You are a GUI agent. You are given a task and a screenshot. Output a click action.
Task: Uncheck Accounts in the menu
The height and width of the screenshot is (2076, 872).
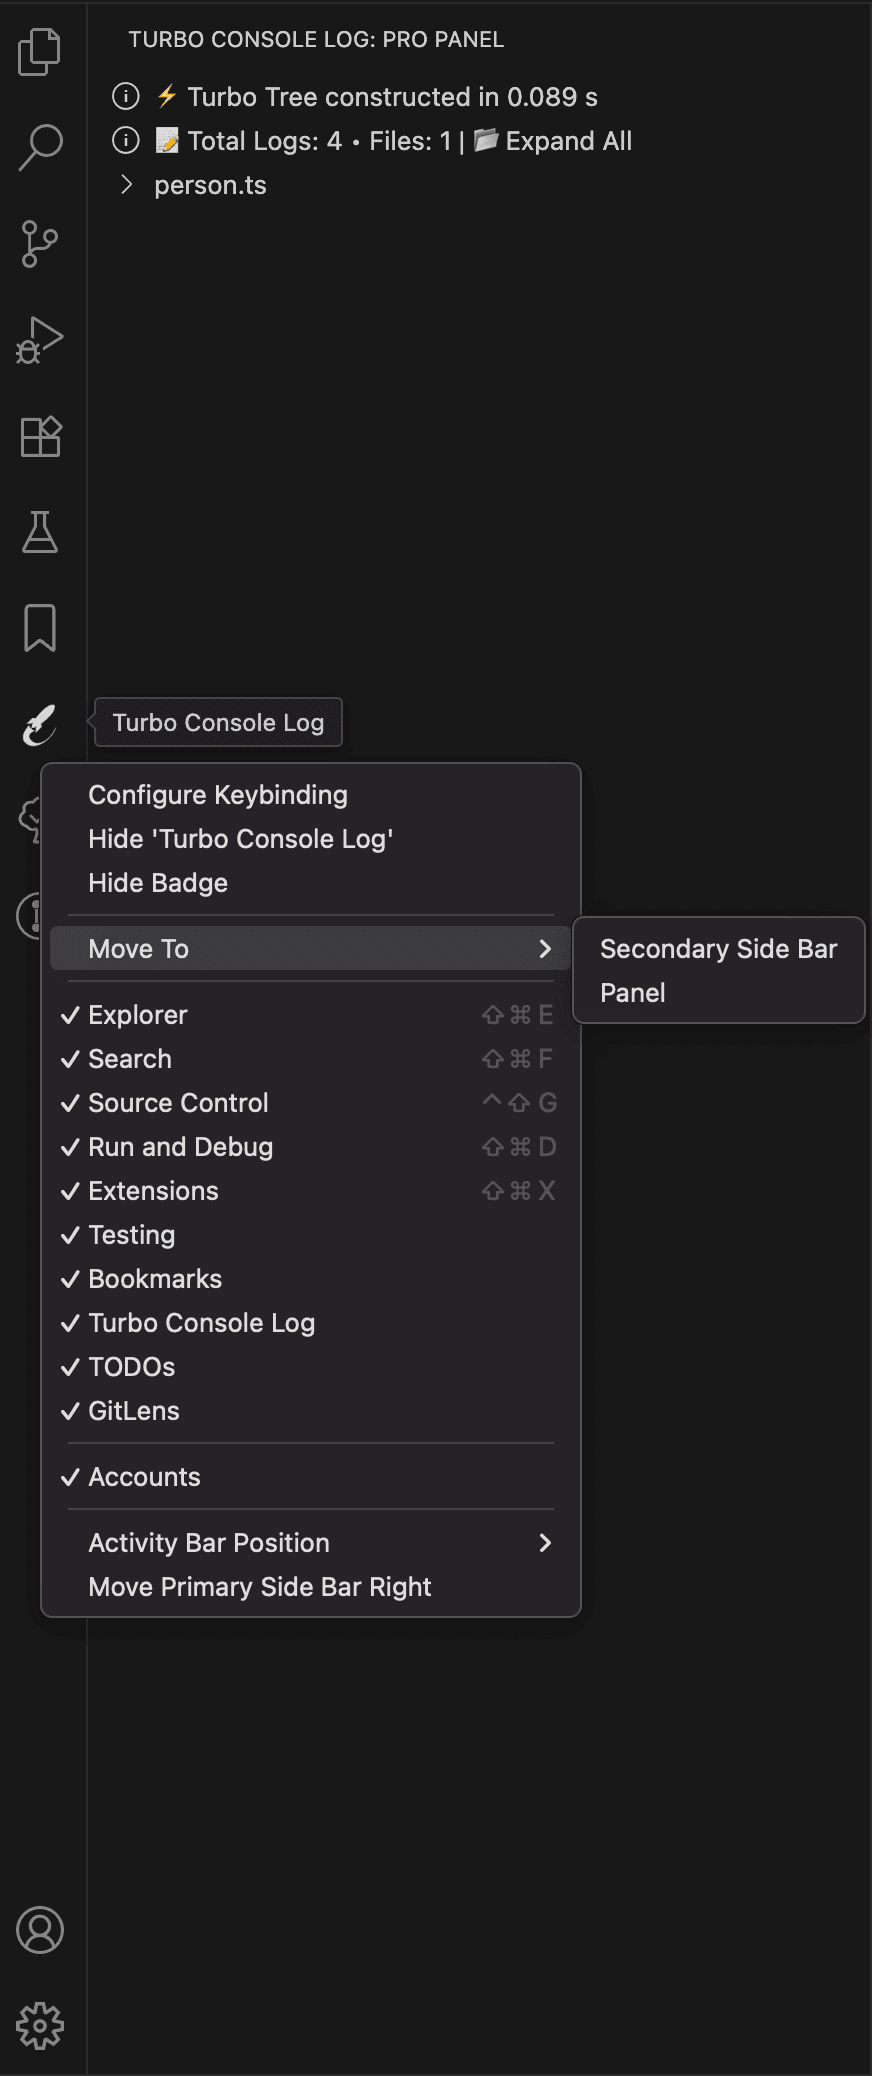(144, 1476)
